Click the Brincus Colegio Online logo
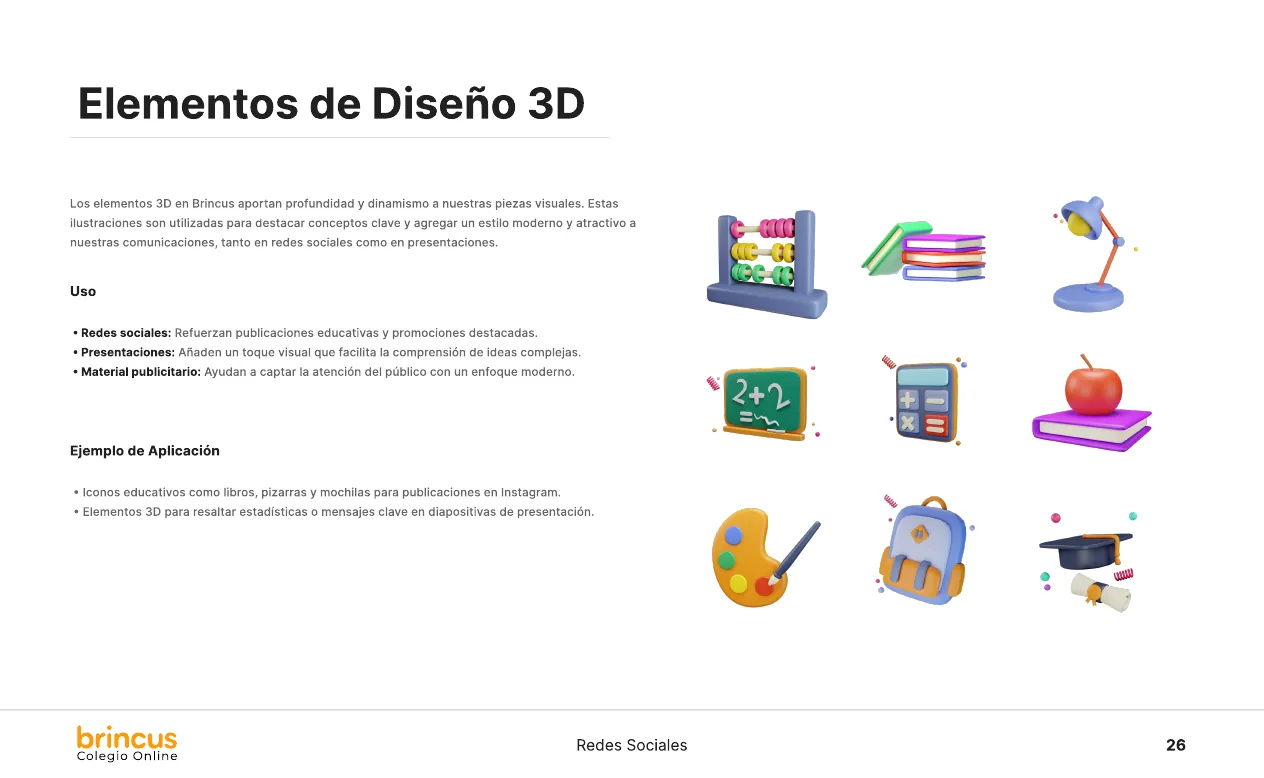The height and width of the screenshot is (778, 1264). point(127,744)
